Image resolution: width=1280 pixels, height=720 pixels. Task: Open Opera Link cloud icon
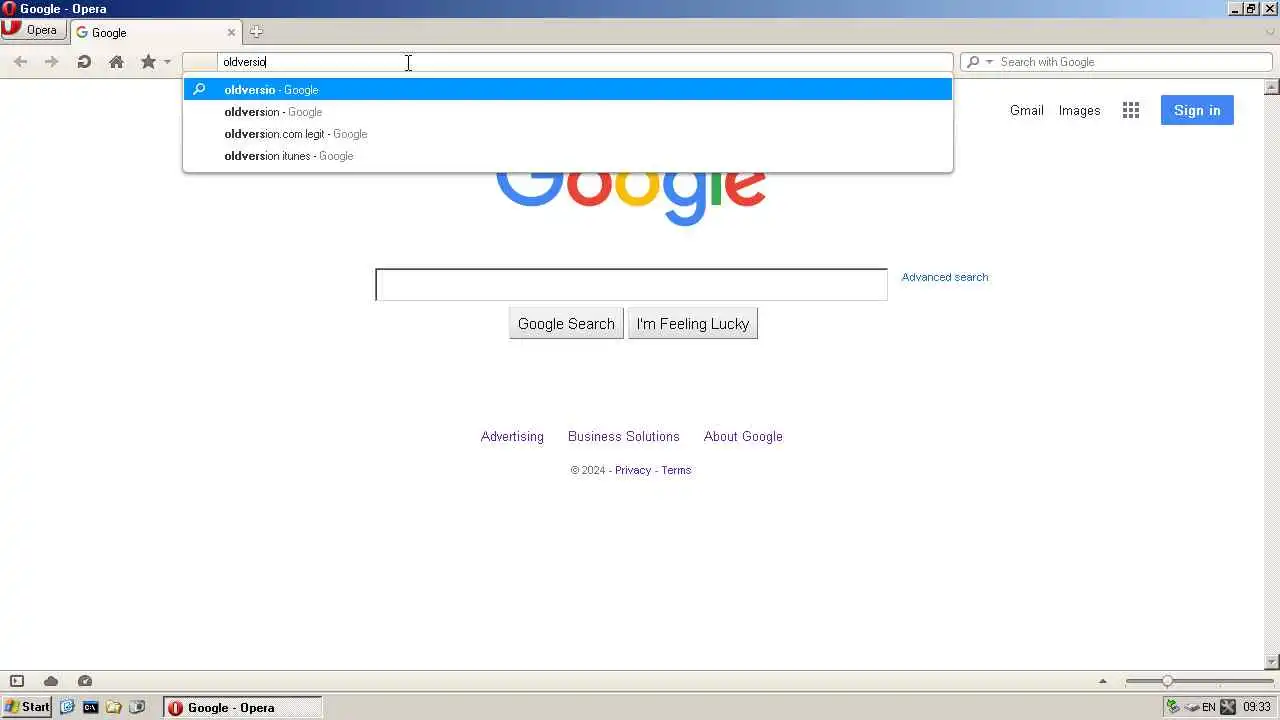[51, 681]
